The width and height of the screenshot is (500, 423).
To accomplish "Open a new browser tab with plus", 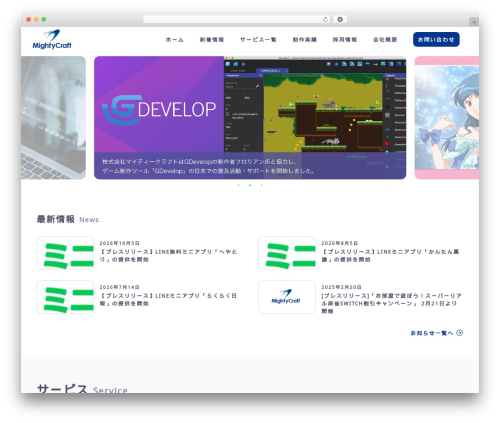I will [474, 22].
